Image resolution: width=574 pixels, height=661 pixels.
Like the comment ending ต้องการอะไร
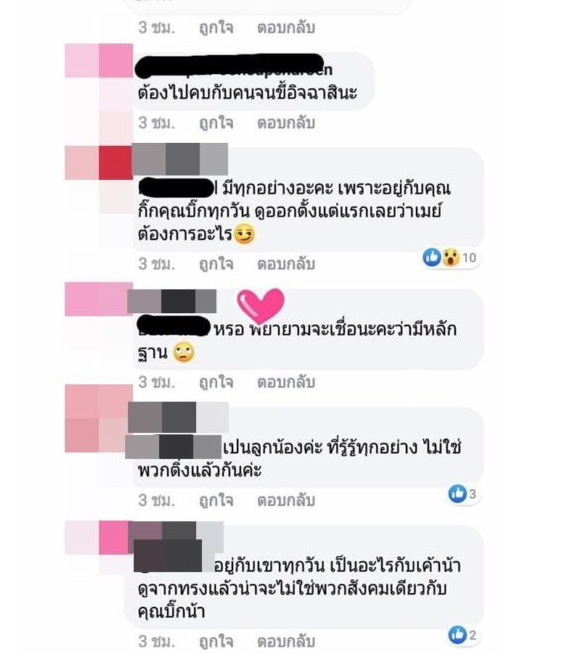click(216, 264)
